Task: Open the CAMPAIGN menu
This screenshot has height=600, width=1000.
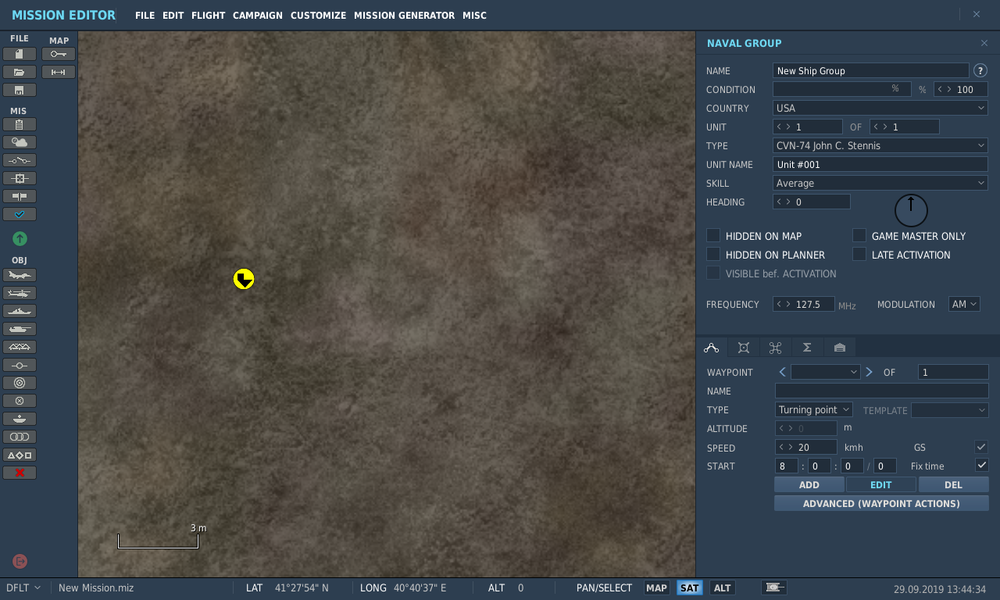Action: pos(258,15)
